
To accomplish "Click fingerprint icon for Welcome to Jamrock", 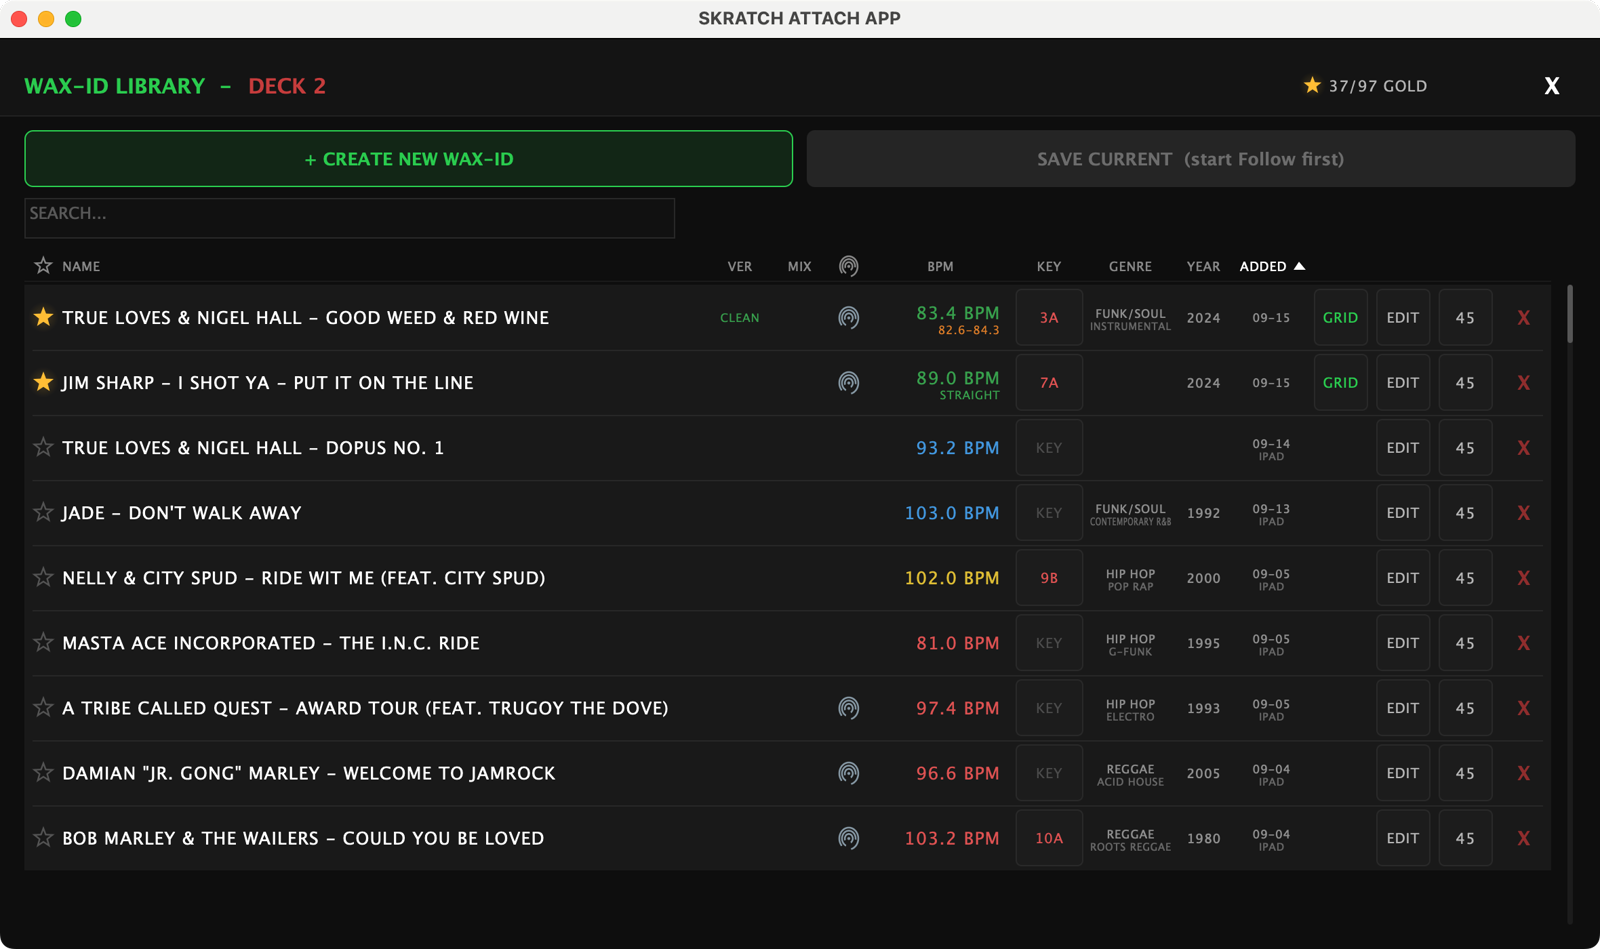I will point(849,773).
